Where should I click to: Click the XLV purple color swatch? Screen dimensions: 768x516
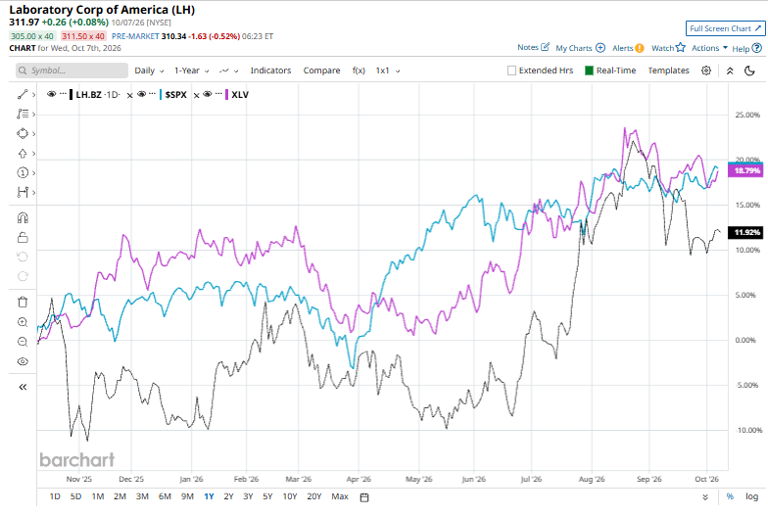[x=226, y=94]
